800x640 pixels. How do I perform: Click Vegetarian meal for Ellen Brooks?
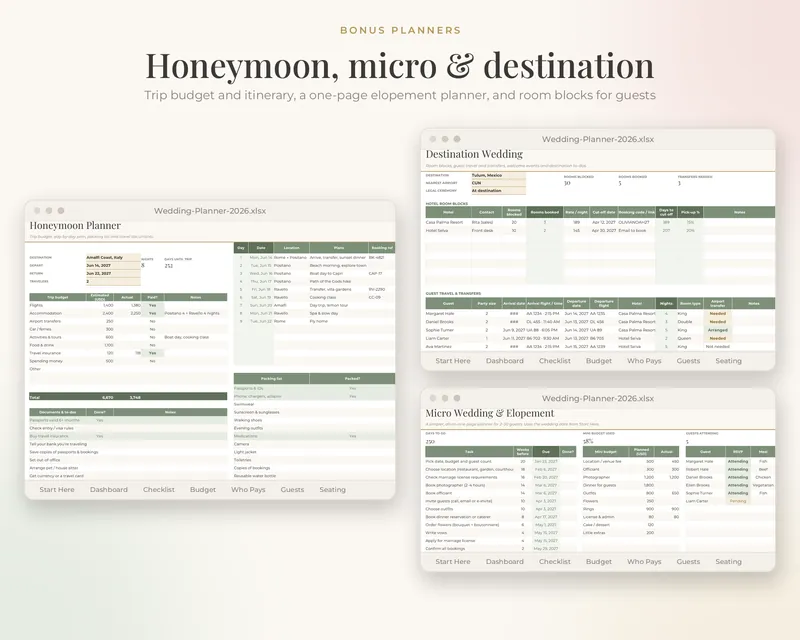tap(764, 485)
